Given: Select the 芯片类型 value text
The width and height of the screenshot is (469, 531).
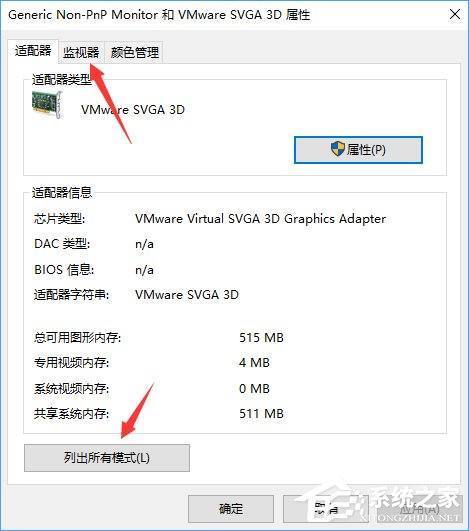Looking at the screenshot, I should pyautogui.click(x=260, y=219).
